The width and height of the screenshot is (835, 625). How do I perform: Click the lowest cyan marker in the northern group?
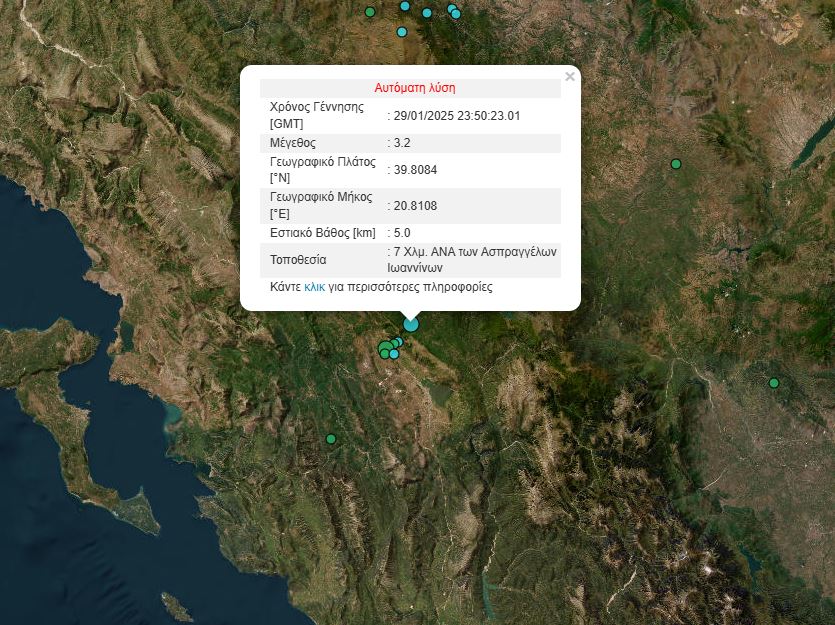(x=402, y=32)
